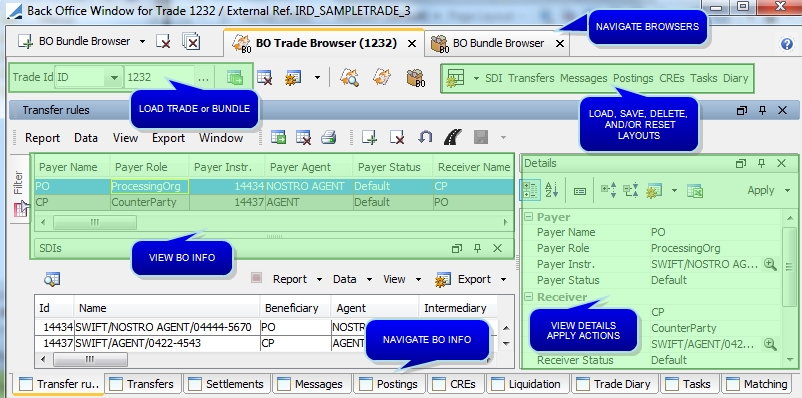Click the BO bundle box icon in toolbar
Viewport: 802px width, 398px height.
416,78
